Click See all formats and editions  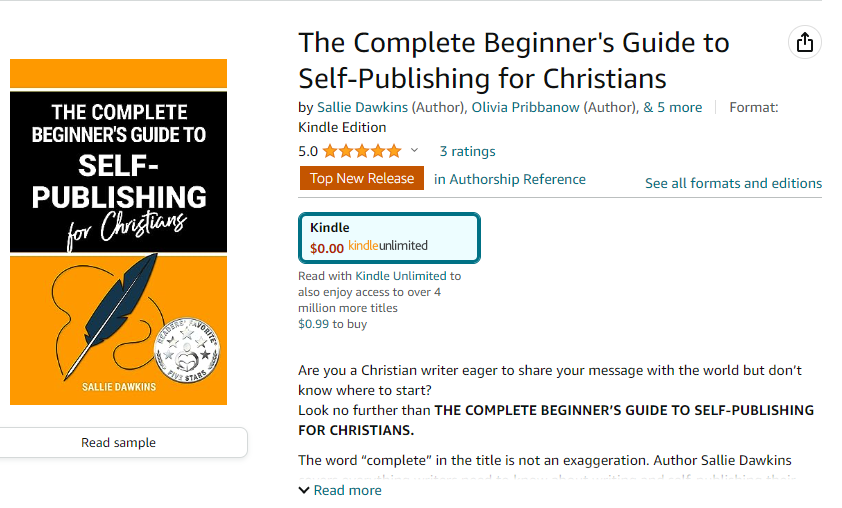click(x=734, y=184)
